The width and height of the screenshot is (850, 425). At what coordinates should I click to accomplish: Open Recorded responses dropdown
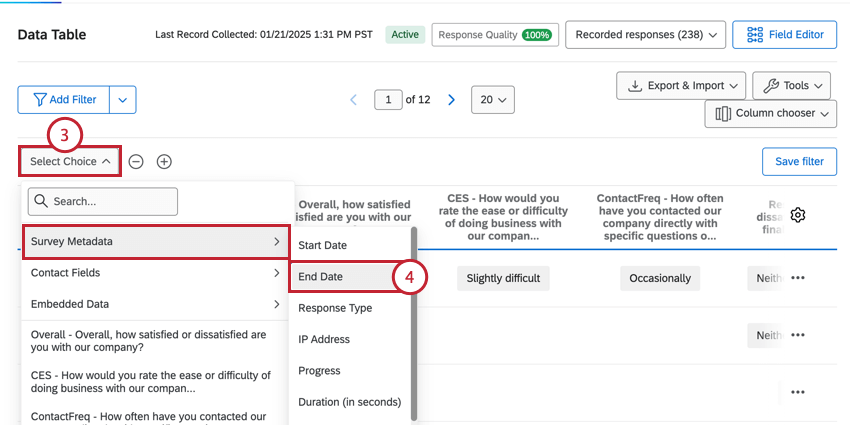(646, 35)
